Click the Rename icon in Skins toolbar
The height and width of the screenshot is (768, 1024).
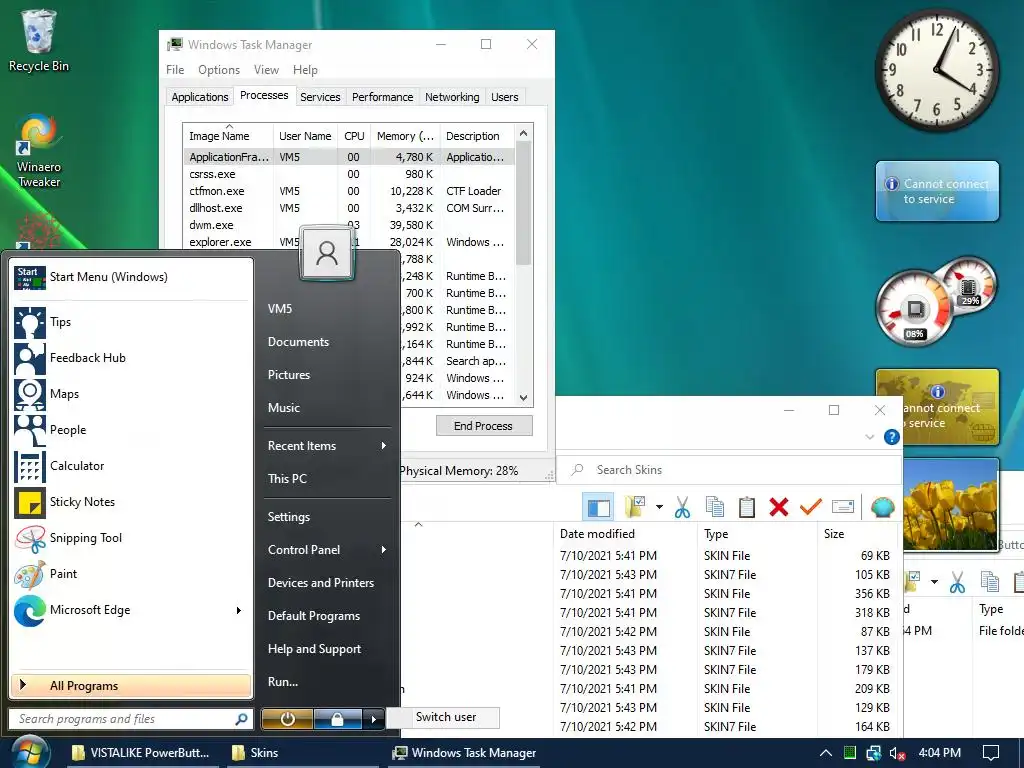pyautogui.click(x=843, y=507)
